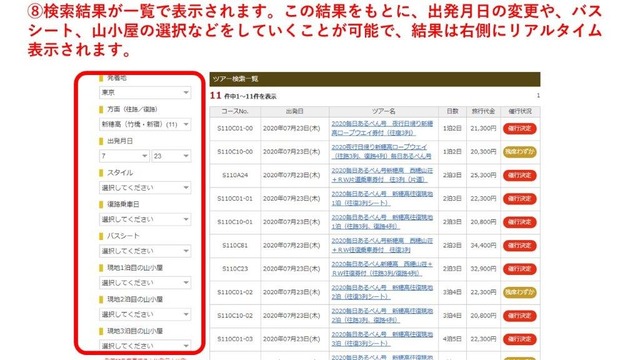Open tour link for course S110C01-00
This screenshot has width=640, height=360.
click(382, 128)
